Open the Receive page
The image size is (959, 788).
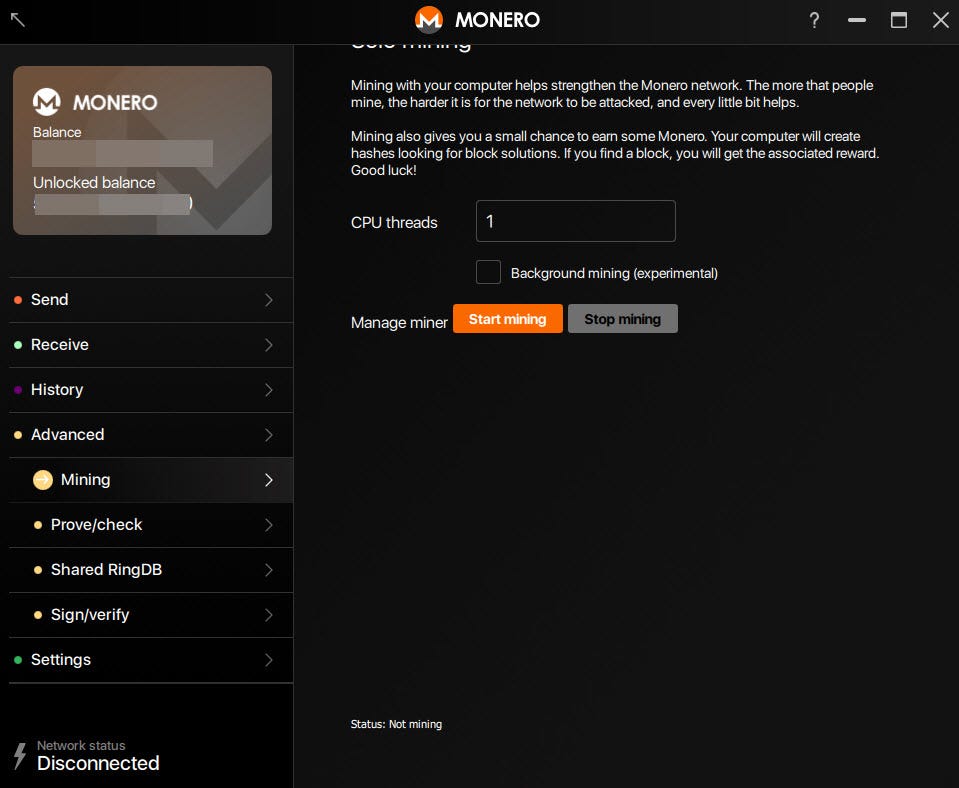151,345
